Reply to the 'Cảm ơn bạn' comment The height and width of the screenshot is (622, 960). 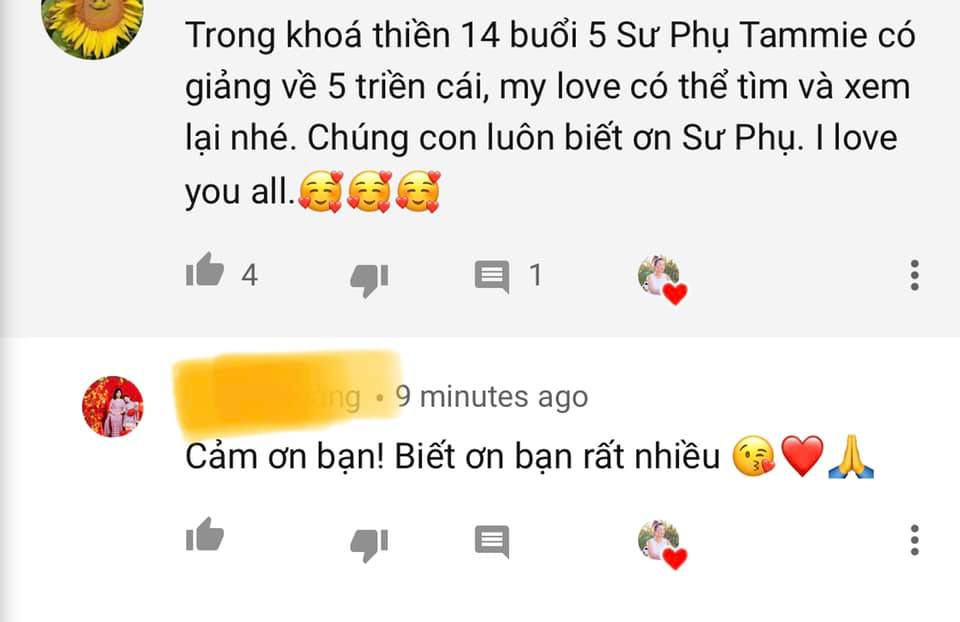coord(492,541)
